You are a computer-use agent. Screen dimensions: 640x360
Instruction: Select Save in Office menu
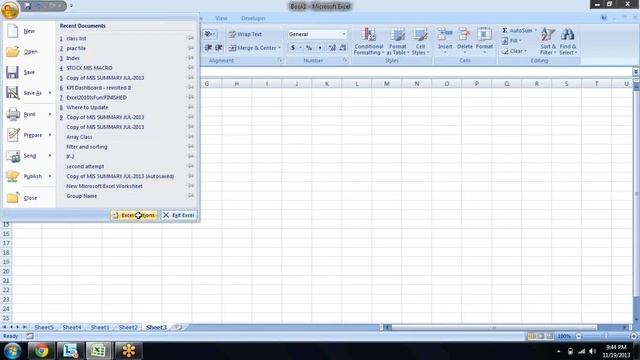[29, 72]
